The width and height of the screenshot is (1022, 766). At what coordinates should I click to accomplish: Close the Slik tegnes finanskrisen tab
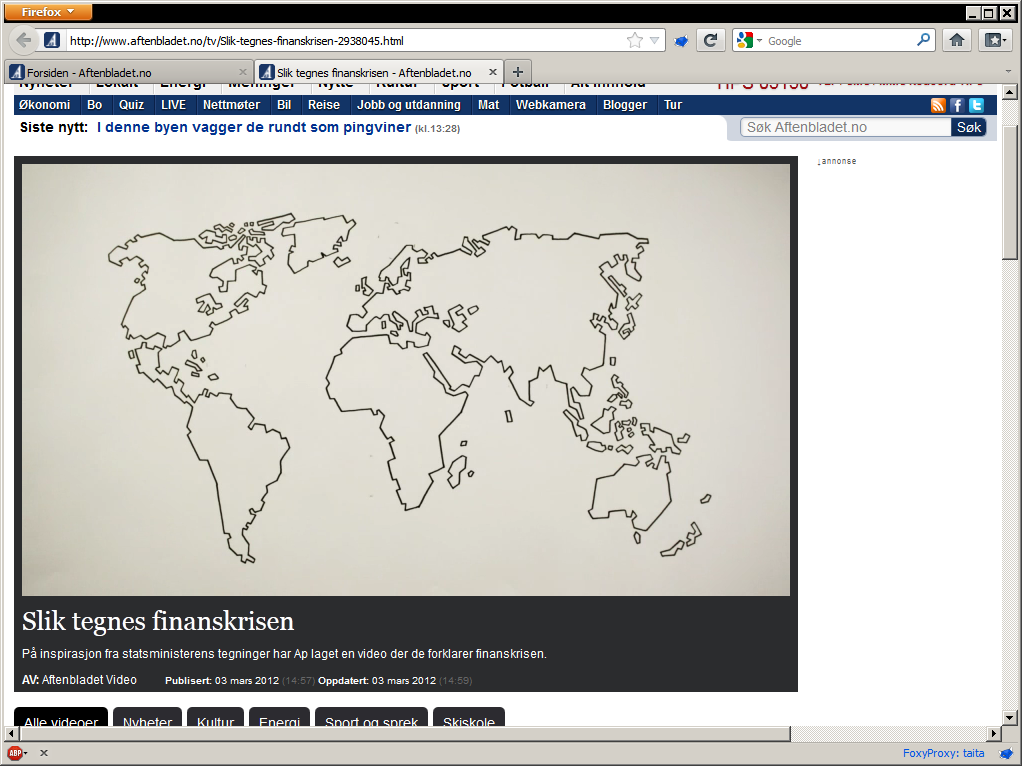[x=493, y=72]
